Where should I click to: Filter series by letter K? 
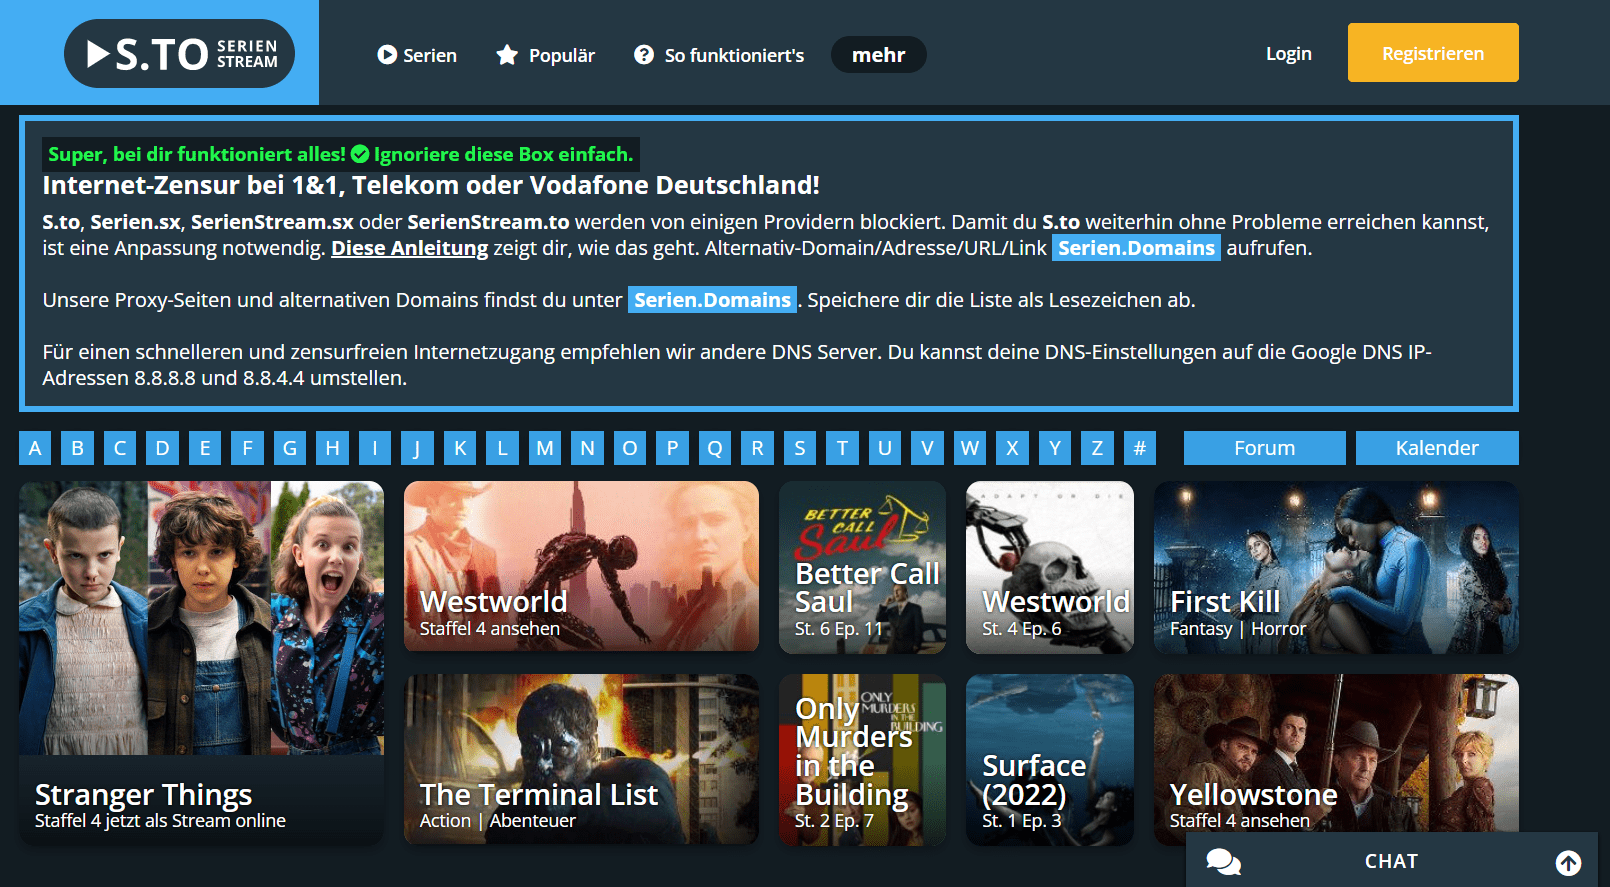coord(460,448)
